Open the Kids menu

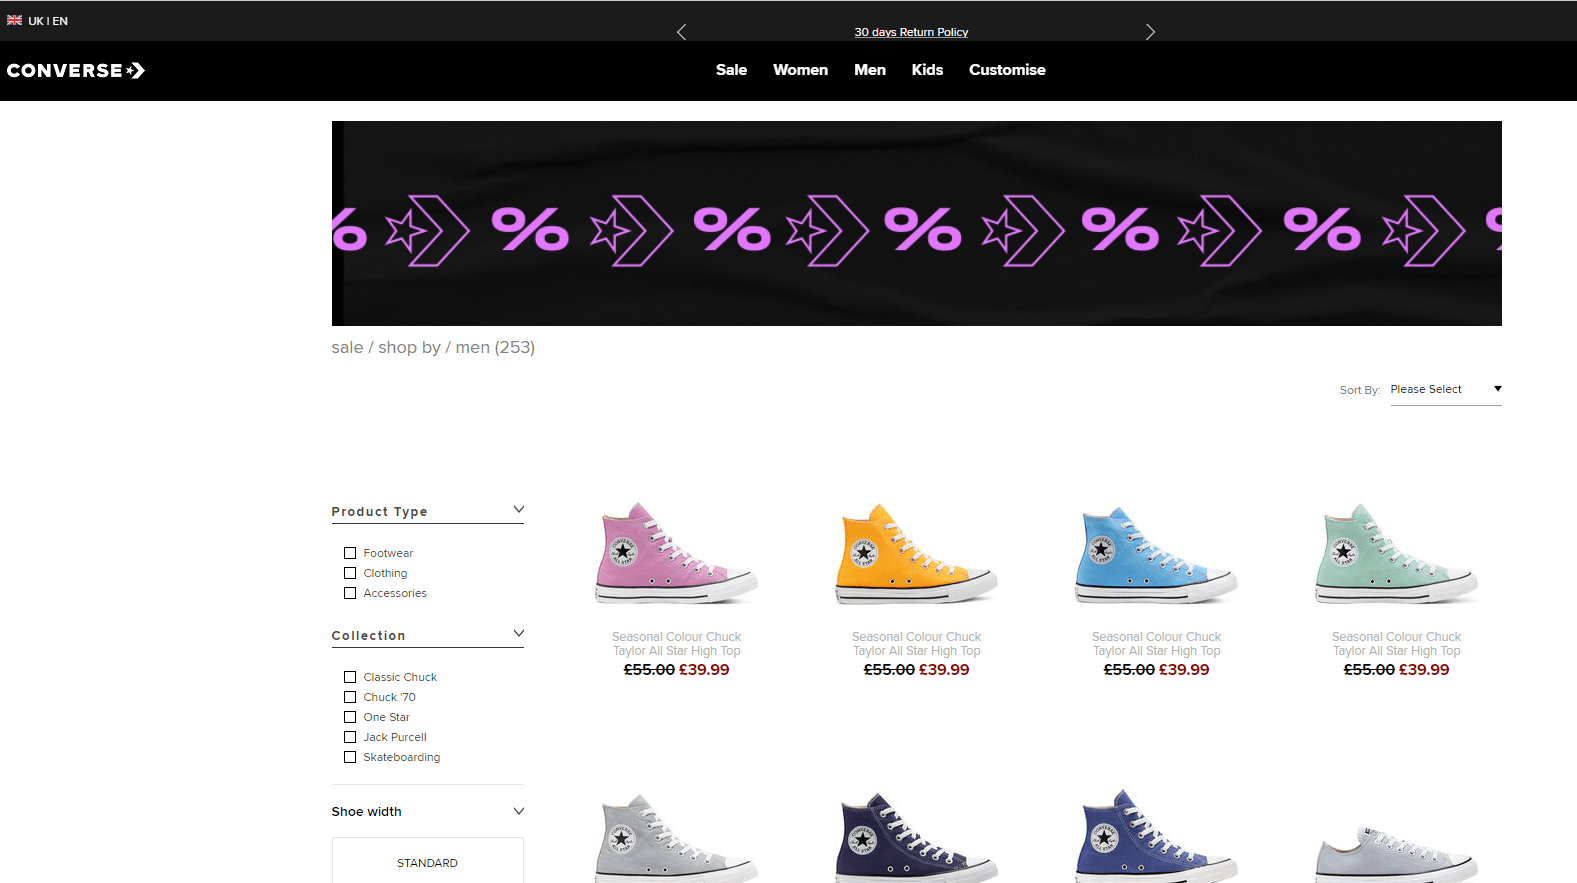pos(927,70)
